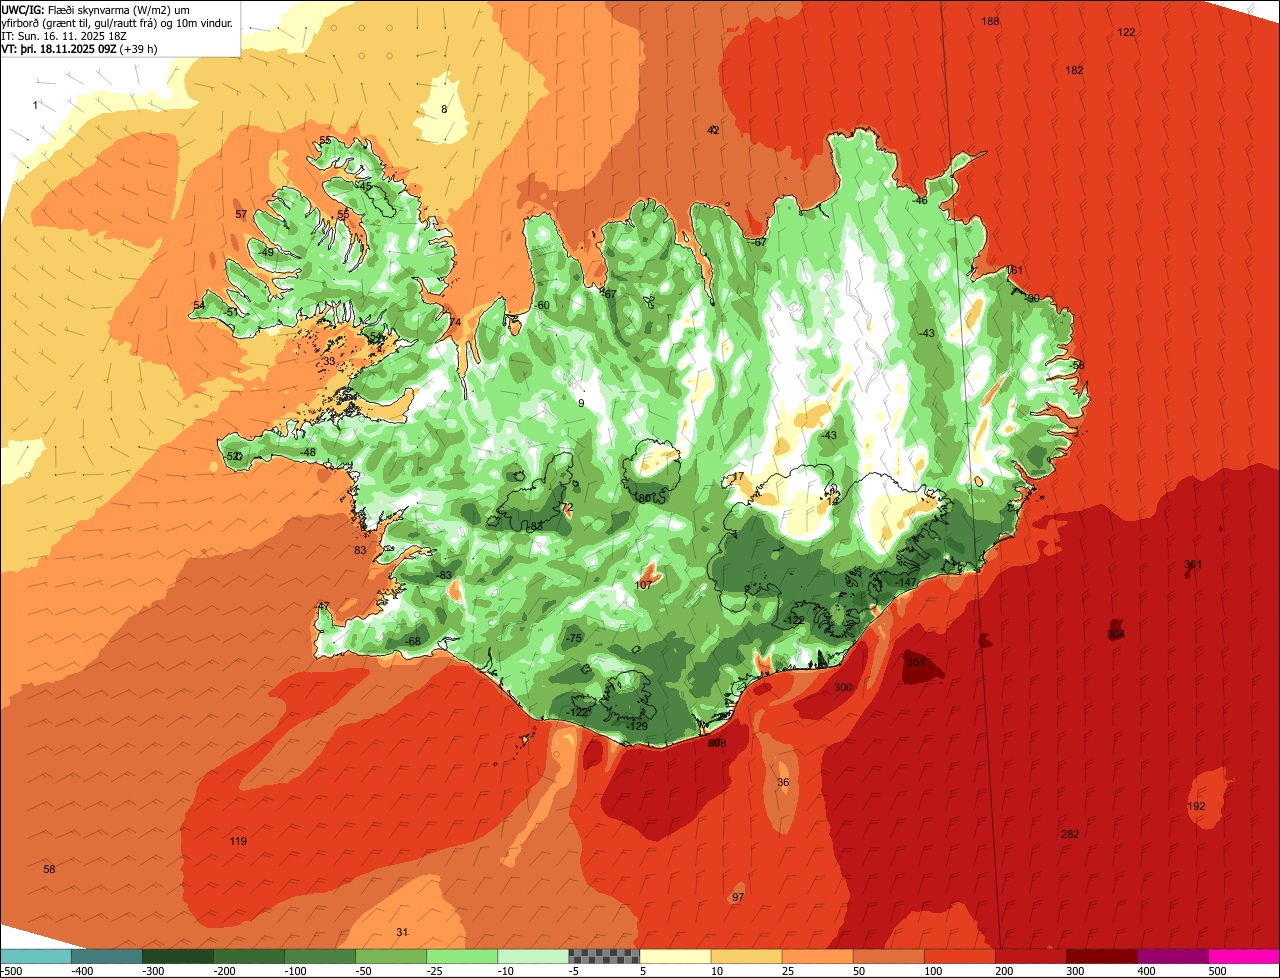1280x978 pixels.
Task: Click the value 57 off the Westfjords
Action: tap(241, 214)
